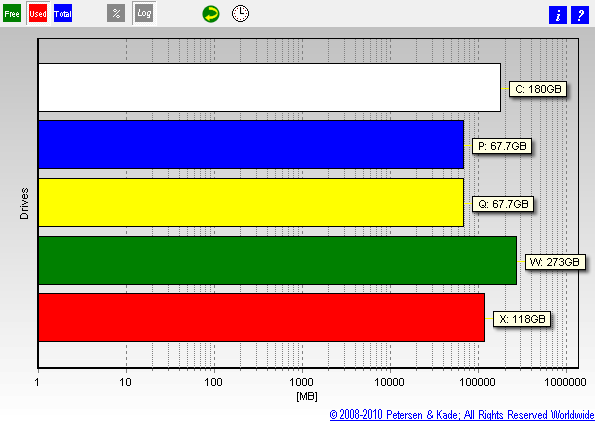This screenshot has width=595, height=422.
Task: Select the Q: 67.7GB label
Action: (503, 204)
